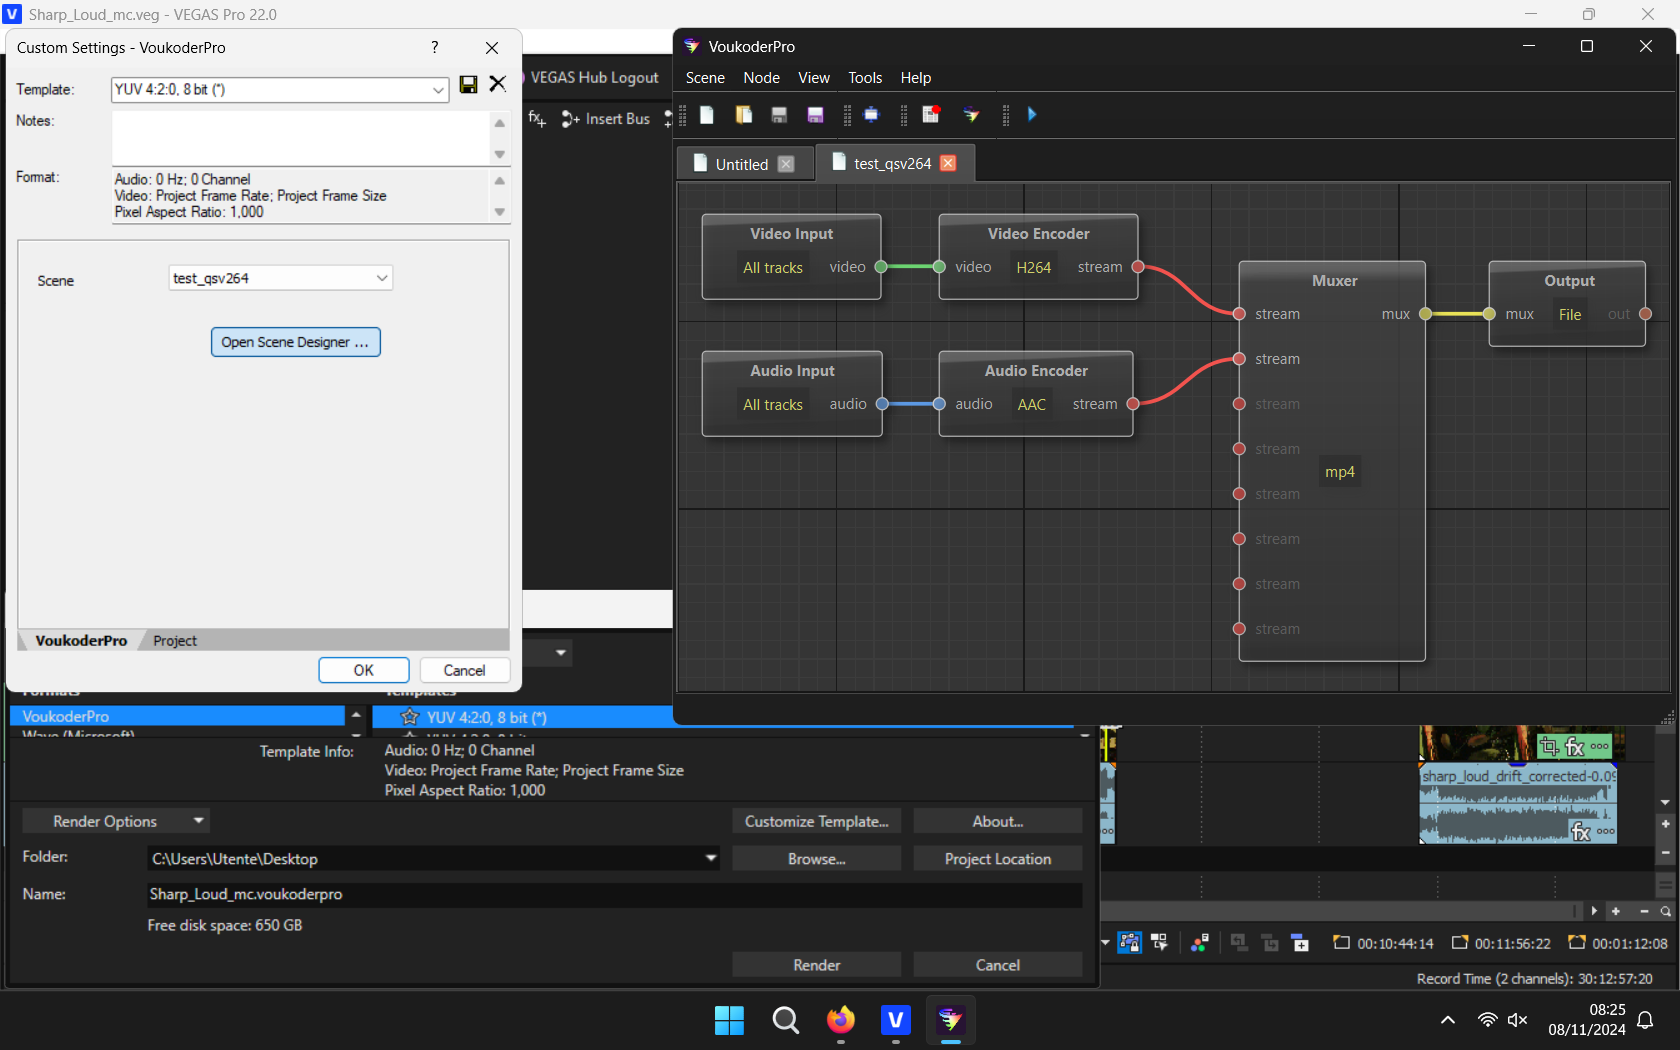Click the Open scene folder icon
1680x1050 pixels.
[x=743, y=115]
